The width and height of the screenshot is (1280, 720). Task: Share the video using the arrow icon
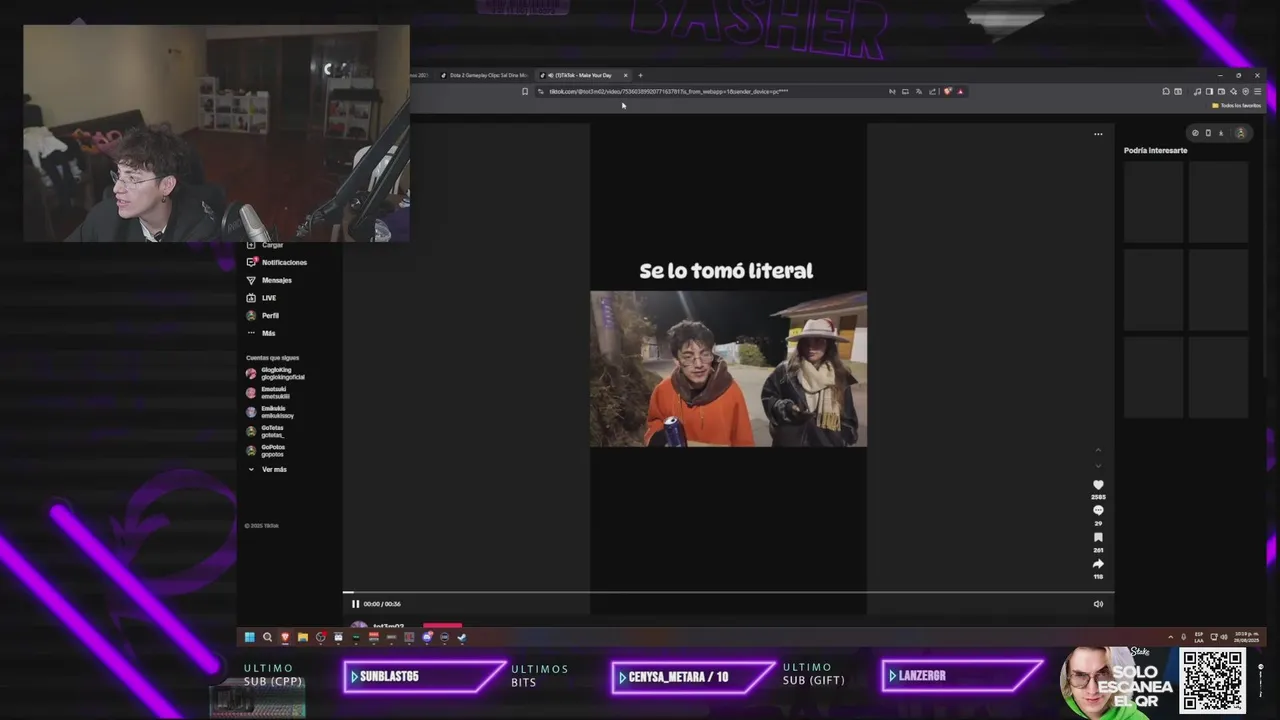tap(1098, 564)
